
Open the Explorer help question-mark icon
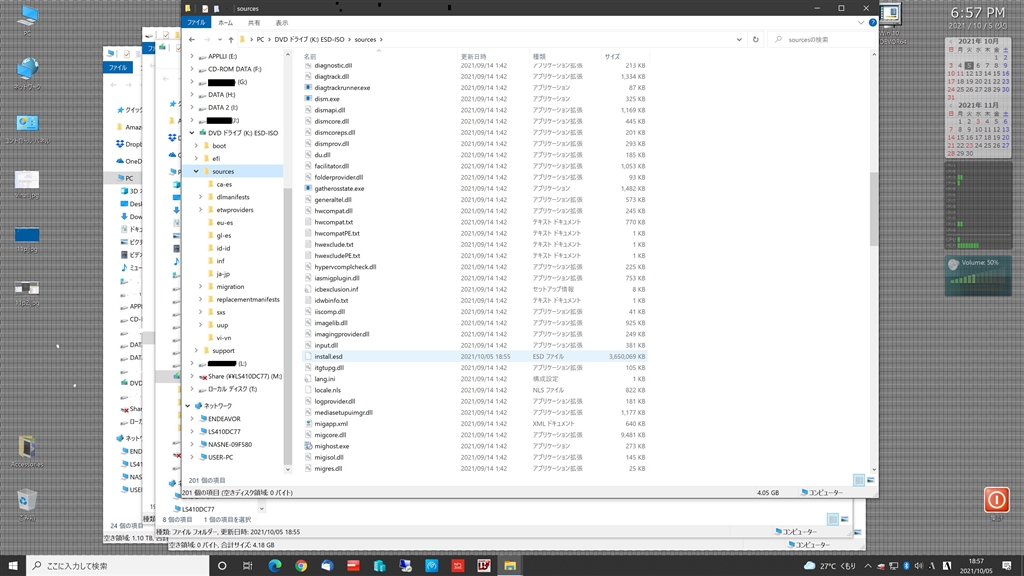(x=872, y=22)
